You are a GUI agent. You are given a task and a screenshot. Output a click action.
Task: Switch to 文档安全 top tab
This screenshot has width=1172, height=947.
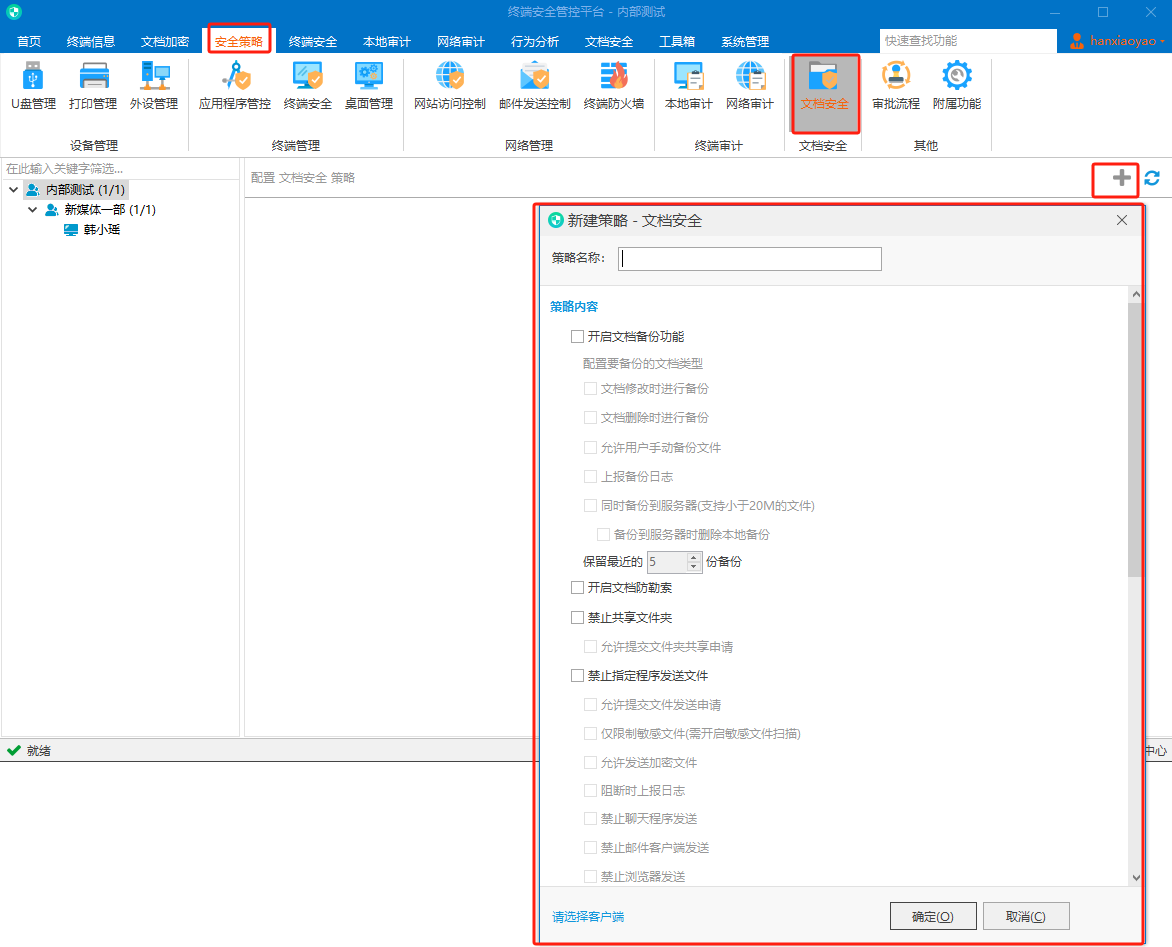pos(608,42)
